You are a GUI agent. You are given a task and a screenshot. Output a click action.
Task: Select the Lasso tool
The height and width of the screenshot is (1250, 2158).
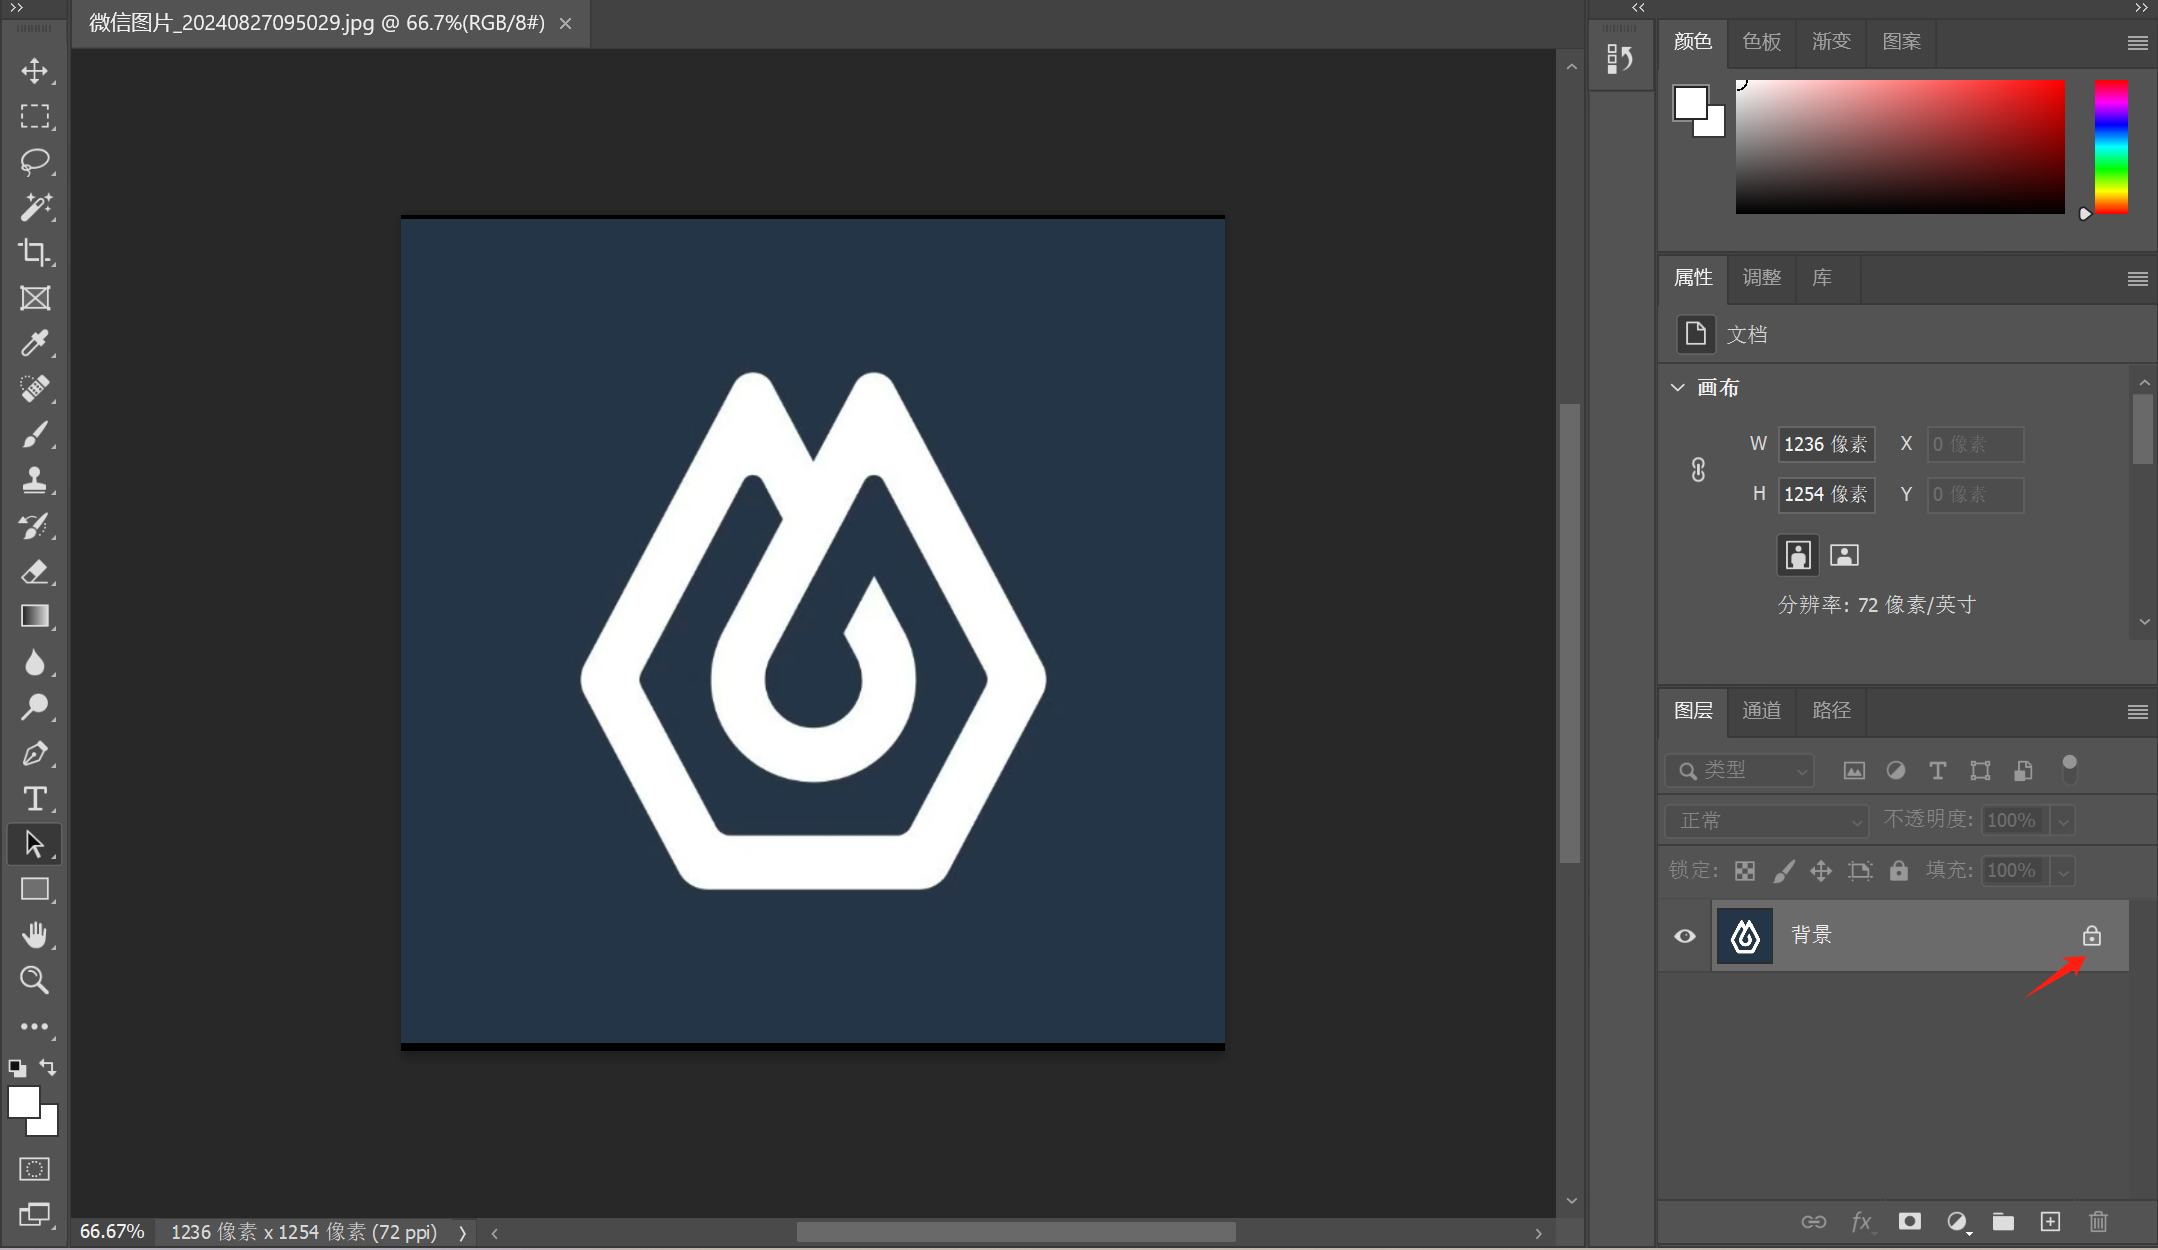click(35, 161)
